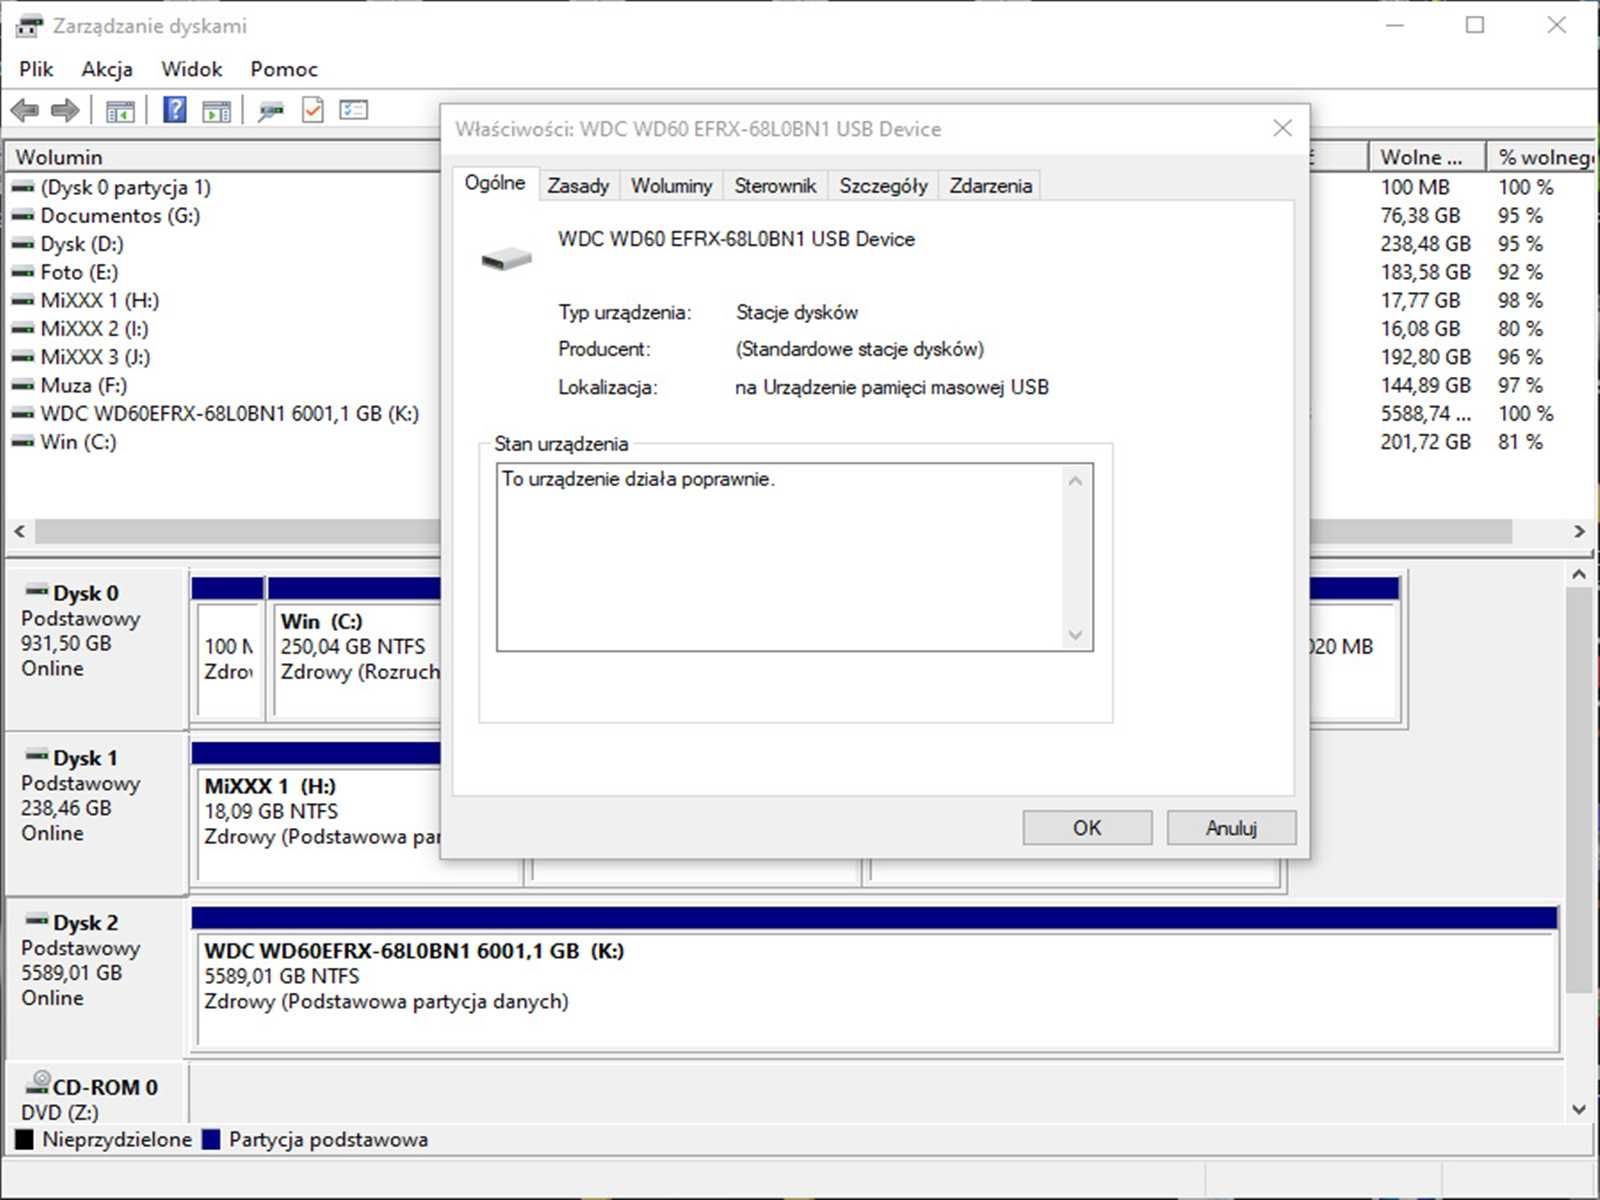
Task: Click the Disk Management title bar icon
Action: coord(30,26)
